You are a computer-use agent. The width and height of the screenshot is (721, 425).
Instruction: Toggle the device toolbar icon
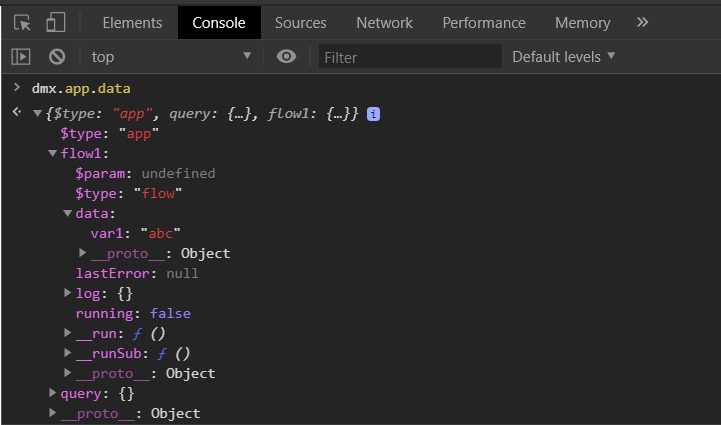56,23
